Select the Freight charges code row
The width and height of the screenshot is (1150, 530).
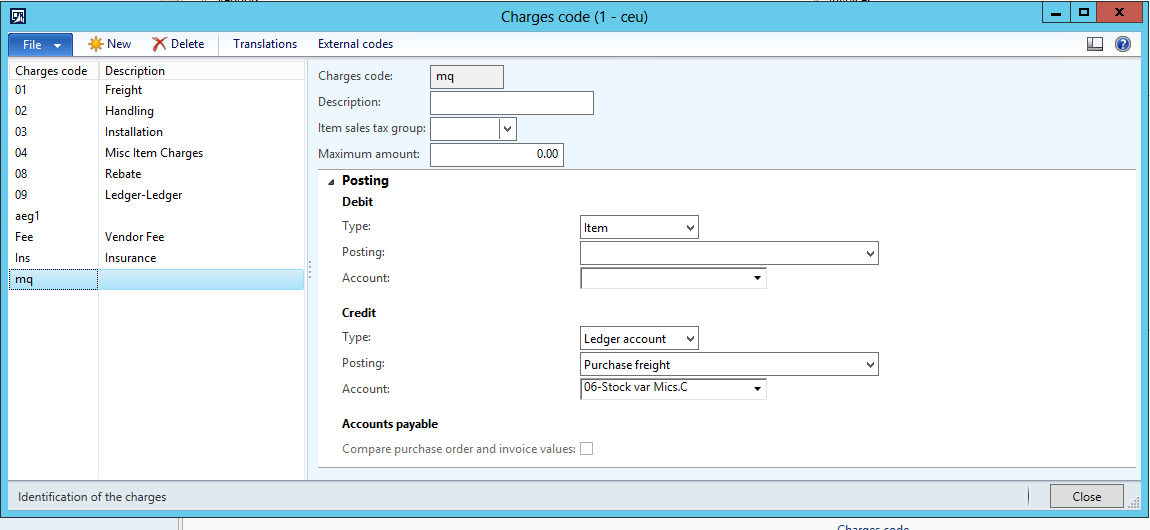(x=124, y=90)
